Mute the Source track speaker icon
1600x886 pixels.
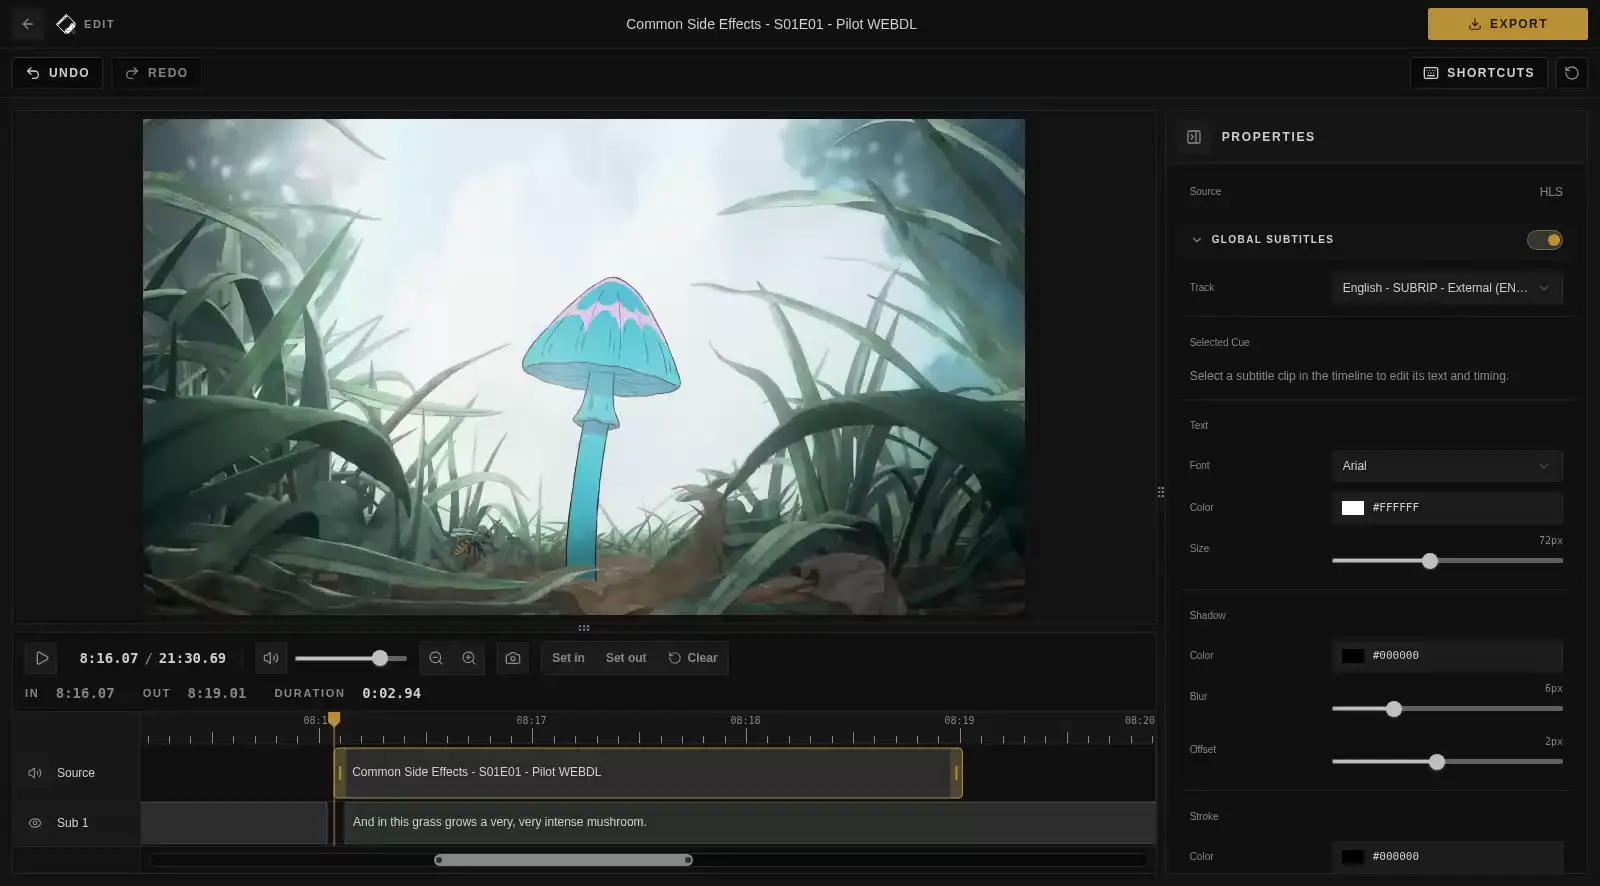(35, 773)
